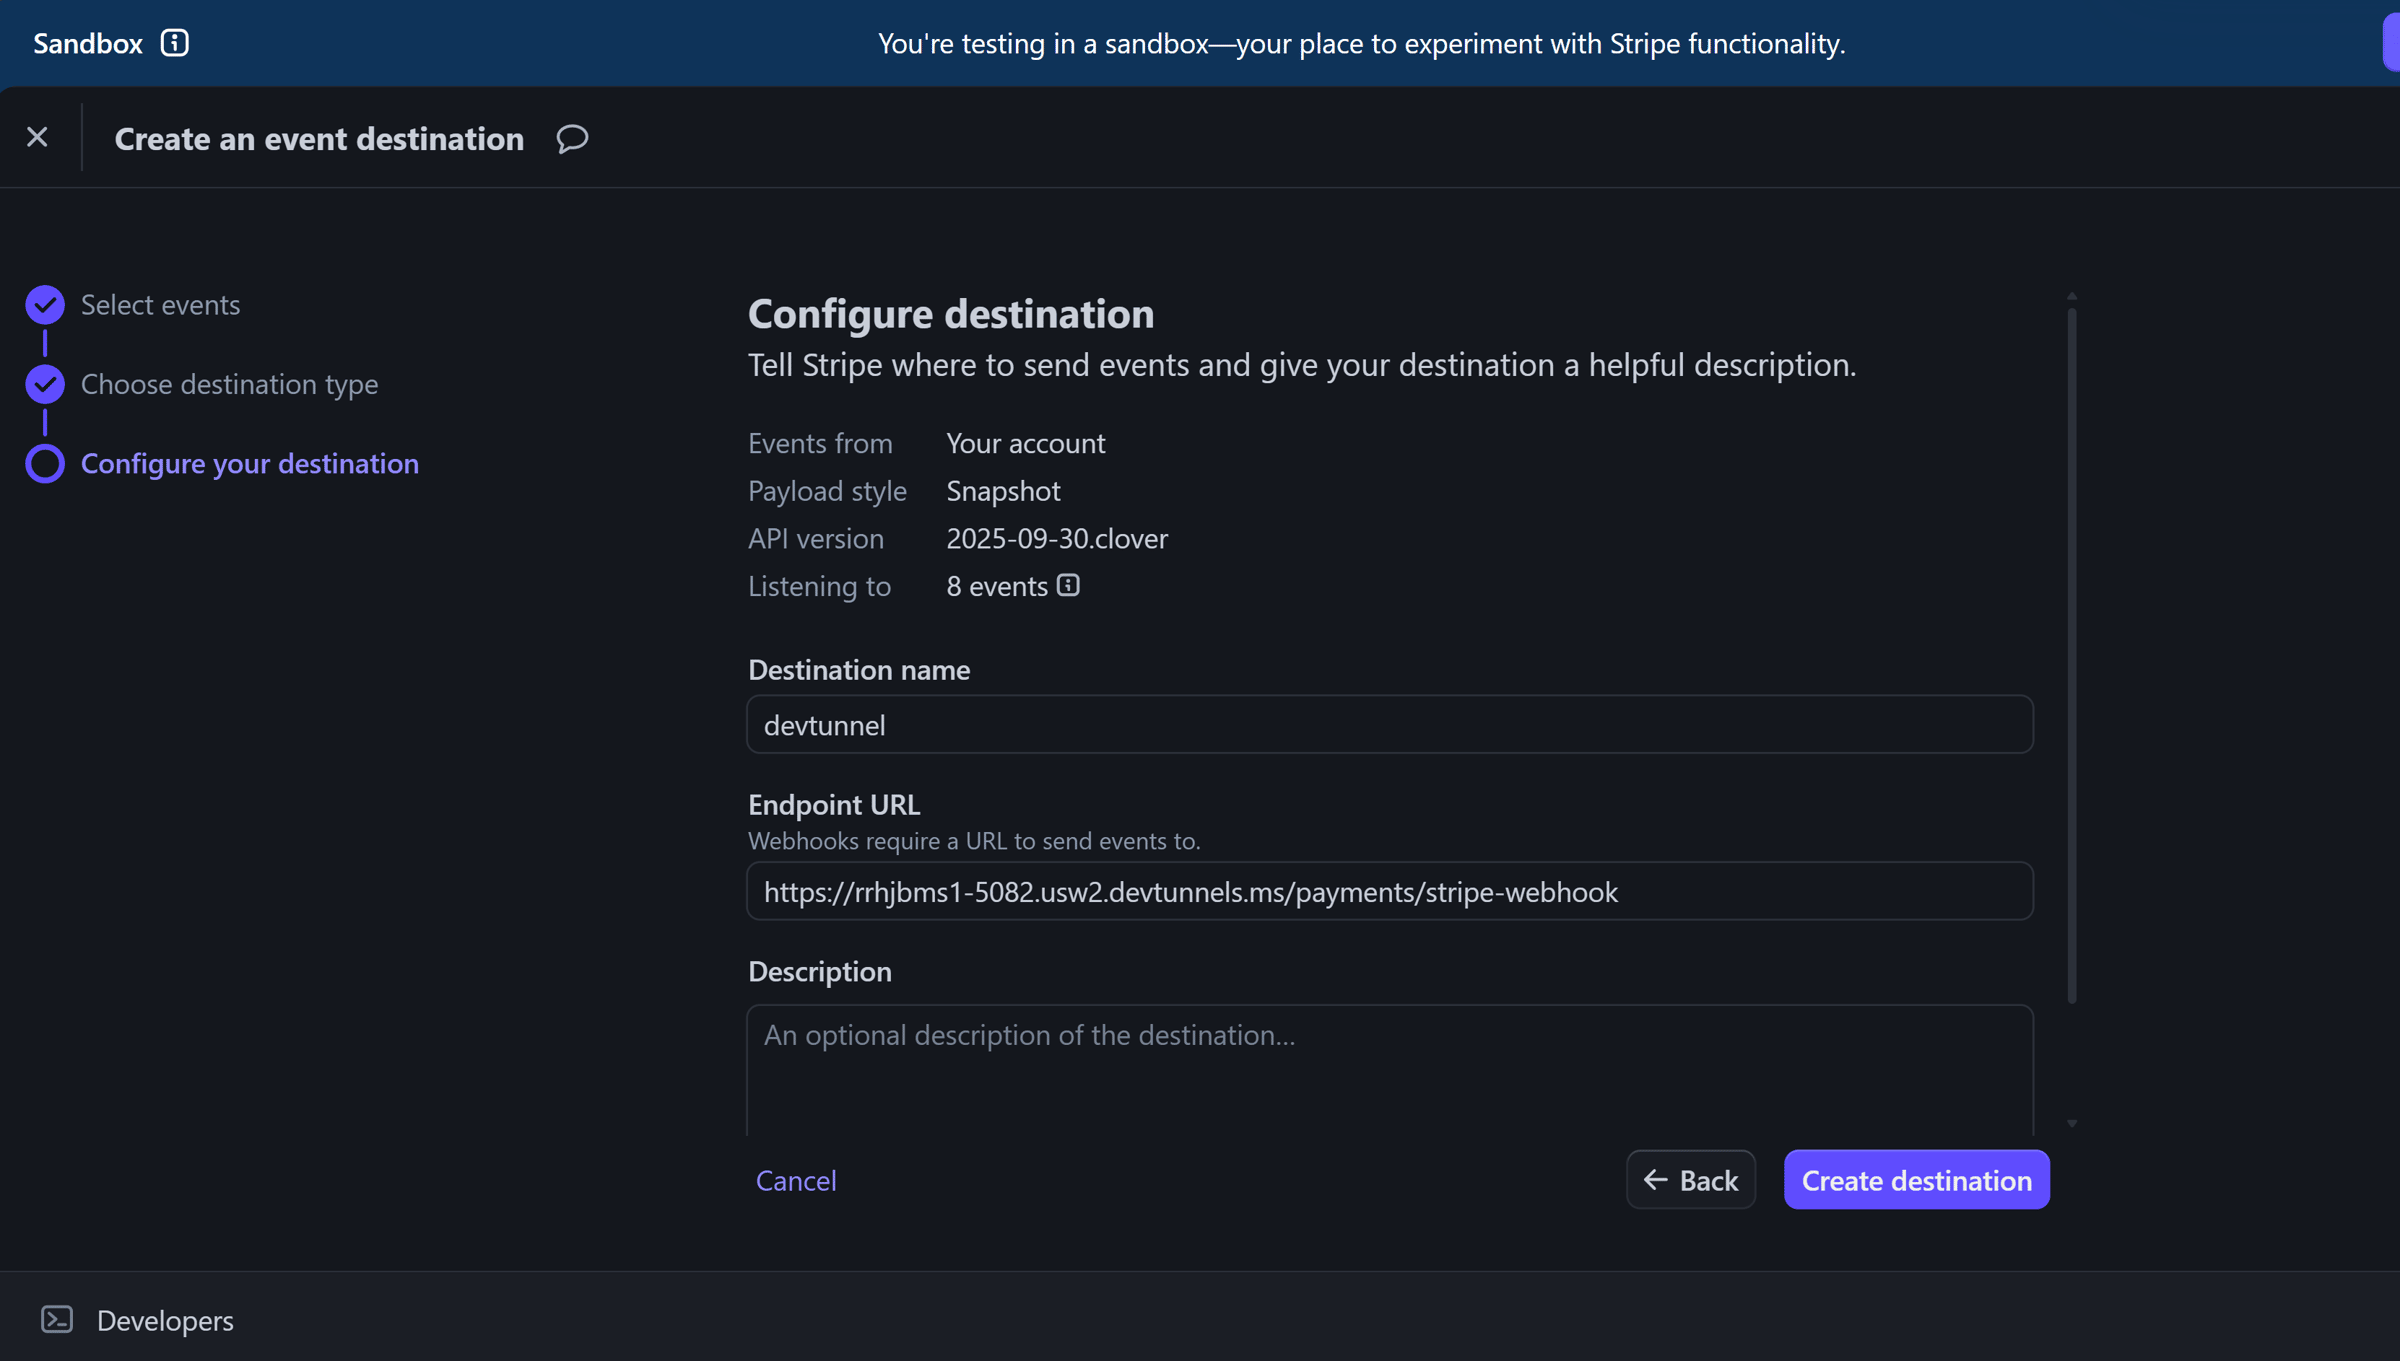Go to Choose destination type step
The image size is (2400, 1361).
pos(229,384)
